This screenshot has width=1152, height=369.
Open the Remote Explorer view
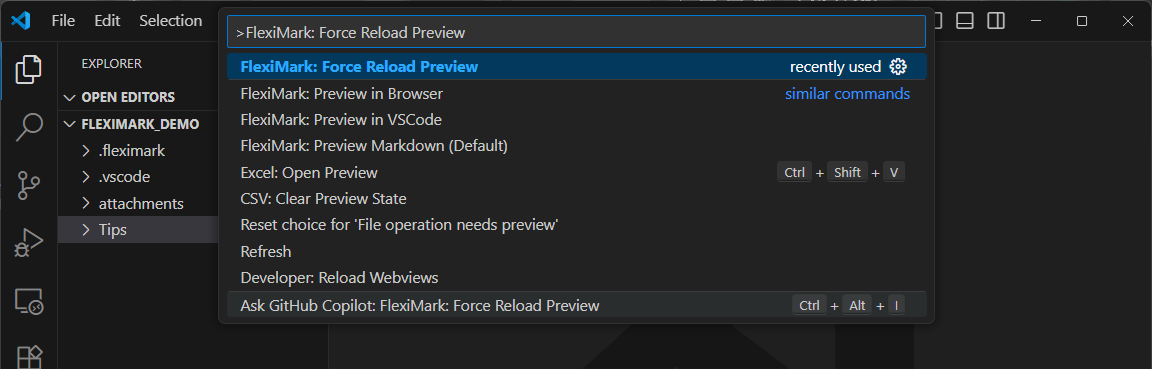pyautogui.click(x=29, y=300)
